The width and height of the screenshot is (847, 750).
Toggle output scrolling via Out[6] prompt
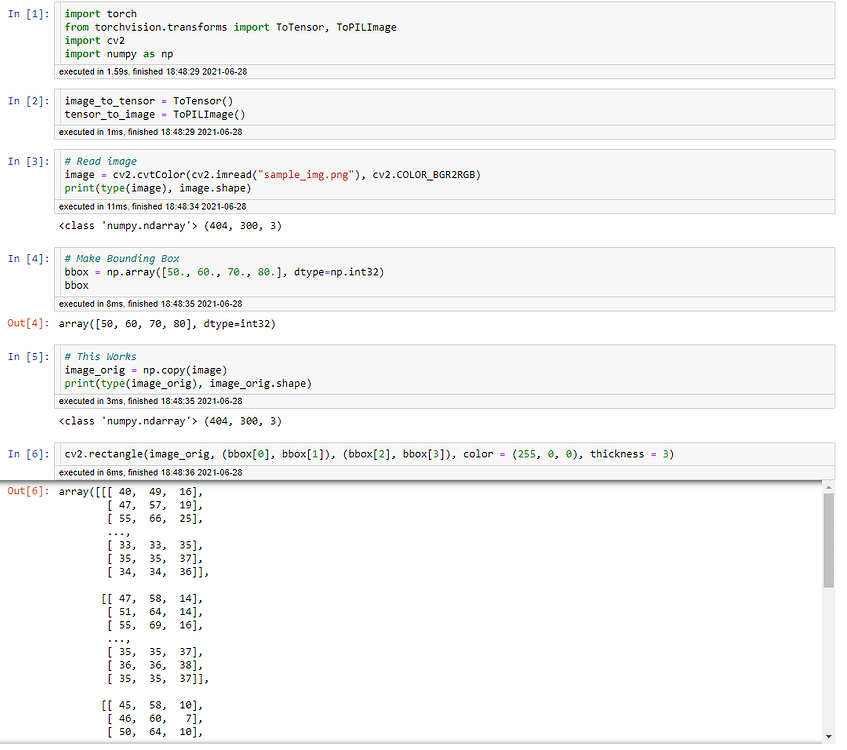(28, 492)
